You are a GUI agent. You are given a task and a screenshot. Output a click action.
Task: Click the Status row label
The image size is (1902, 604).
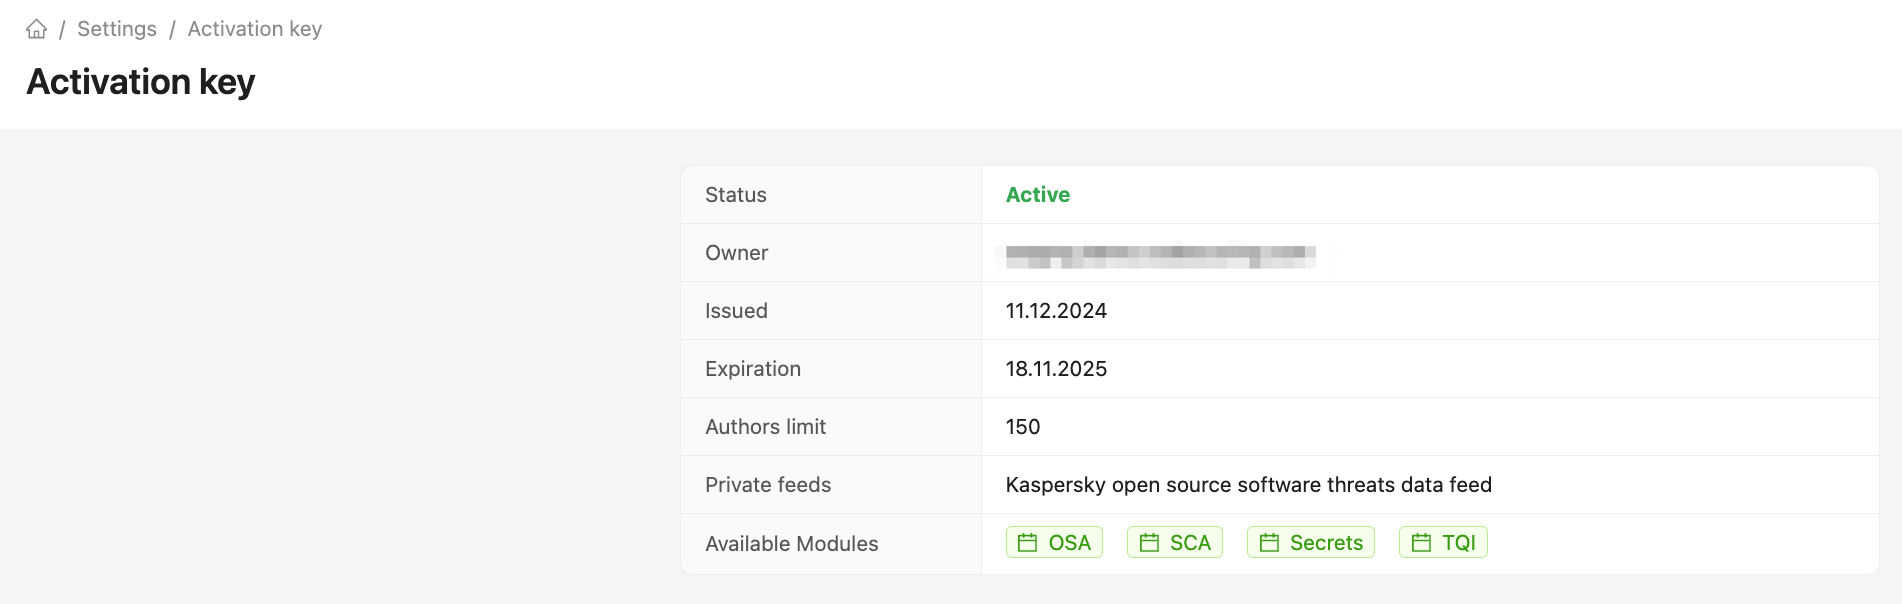click(x=736, y=195)
